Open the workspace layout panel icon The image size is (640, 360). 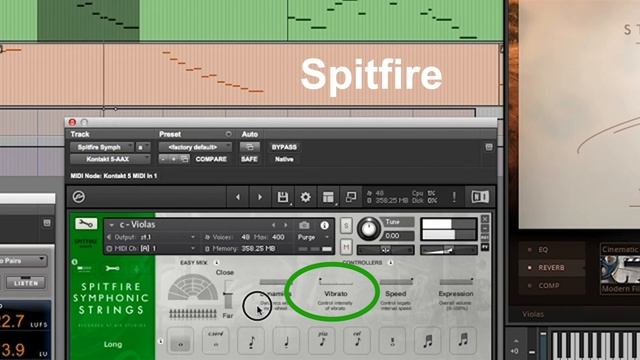pos(328,197)
